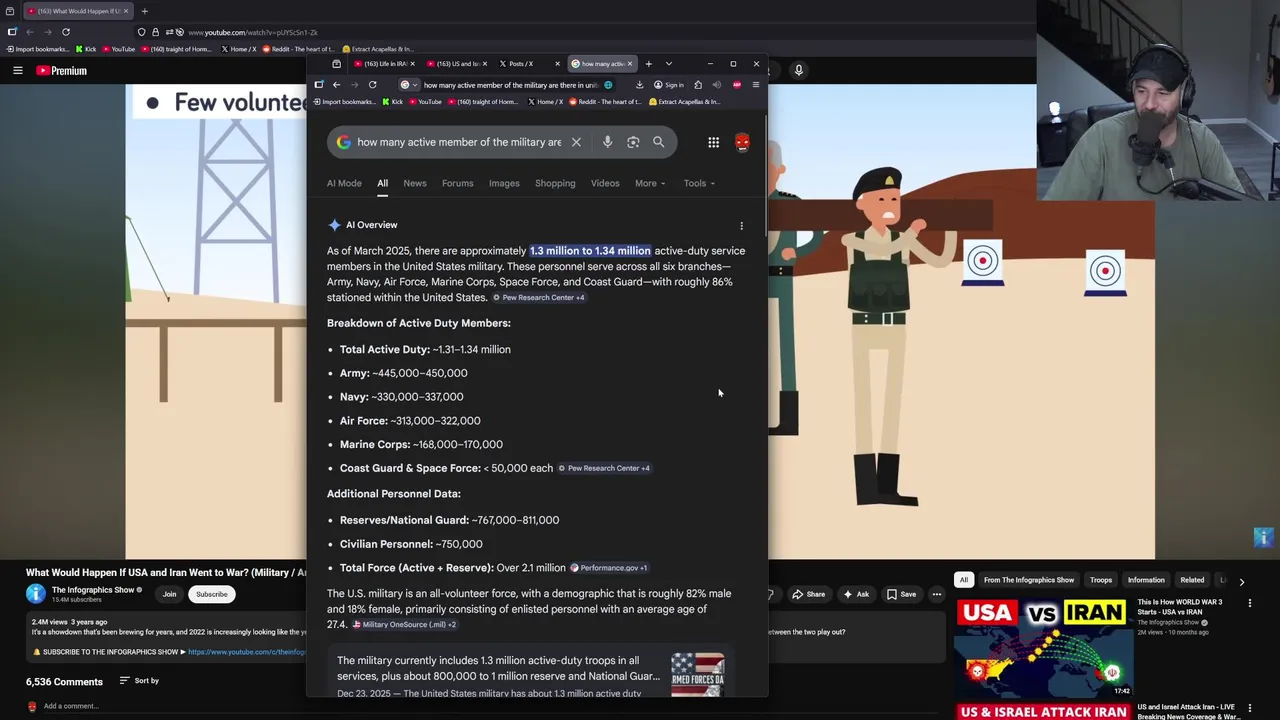Click the YouTube voice search microphone
The width and height of the screenshot is (1280, 720).
point(798,70)
